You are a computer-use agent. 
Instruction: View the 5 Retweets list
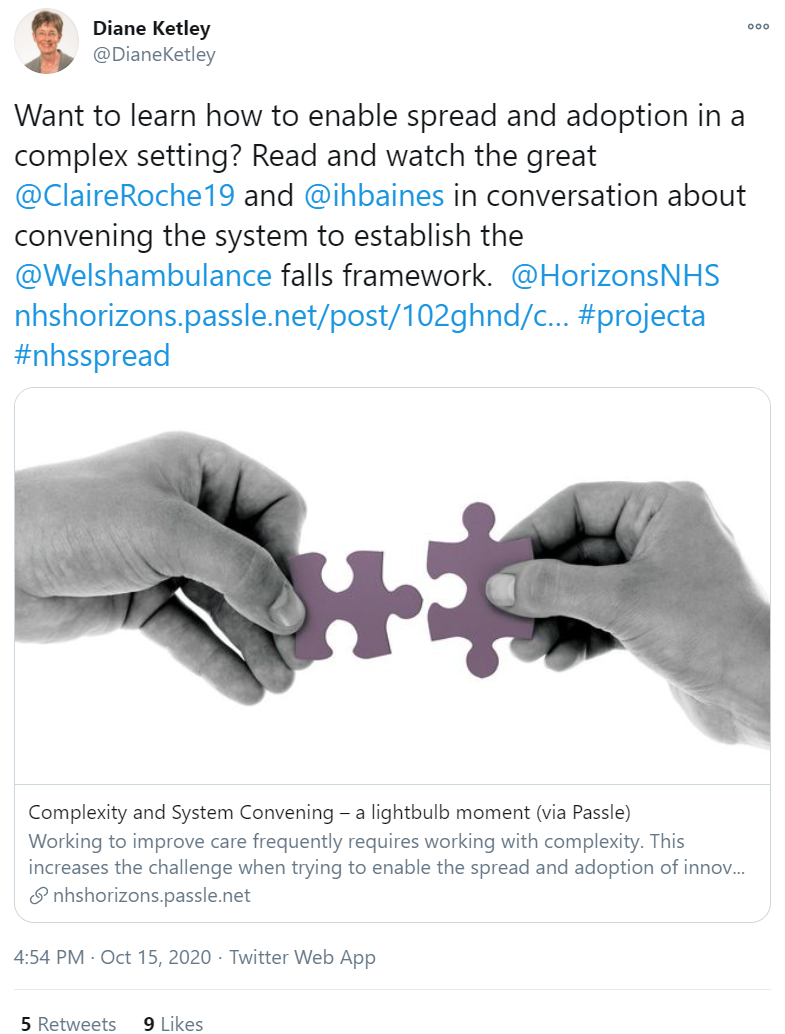(x=69, y=1023)
